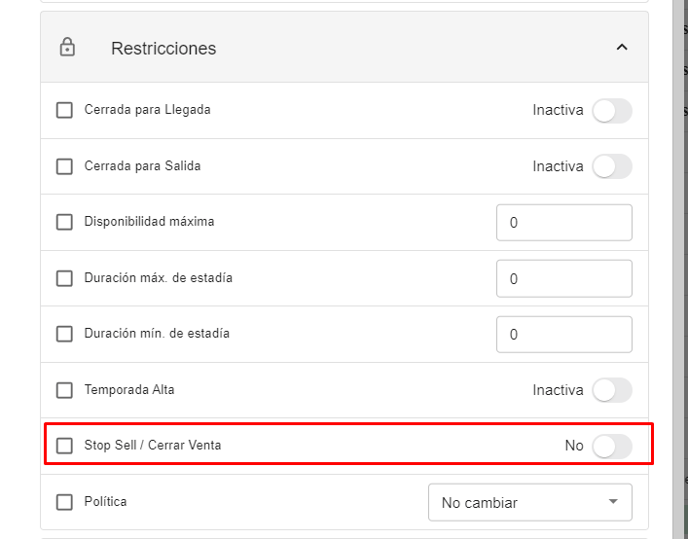Focus the Duración máx. de estadía field

[x=564, y=278]
